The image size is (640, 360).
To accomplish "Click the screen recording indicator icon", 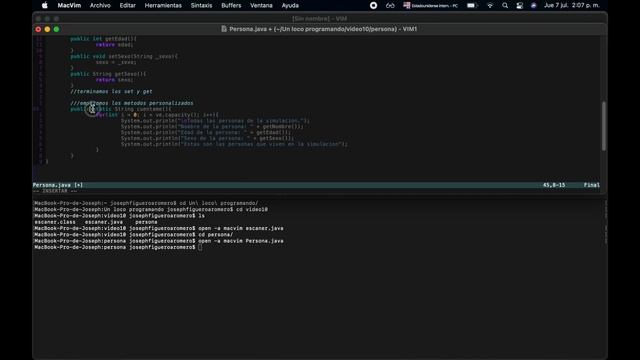I will pyautogui.click(x=373, y=5).
